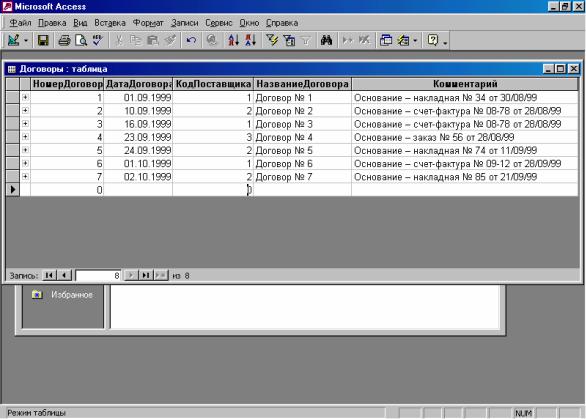The width and height of the screenshot is (586, 419).
Task: Click the Apply Filter funnel icon
Action: 306,40
